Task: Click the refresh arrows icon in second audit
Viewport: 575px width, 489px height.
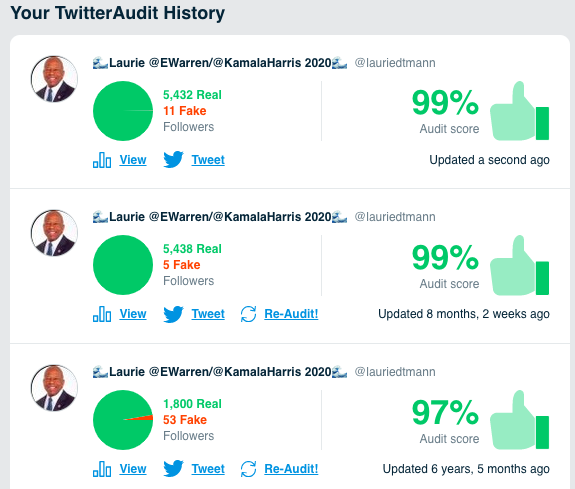Action: click(x=248, y=314)
